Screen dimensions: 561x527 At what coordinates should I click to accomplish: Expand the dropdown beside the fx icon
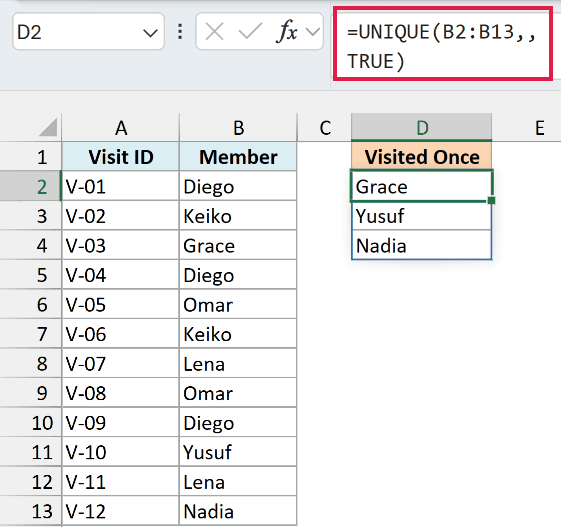click(313, 32)
